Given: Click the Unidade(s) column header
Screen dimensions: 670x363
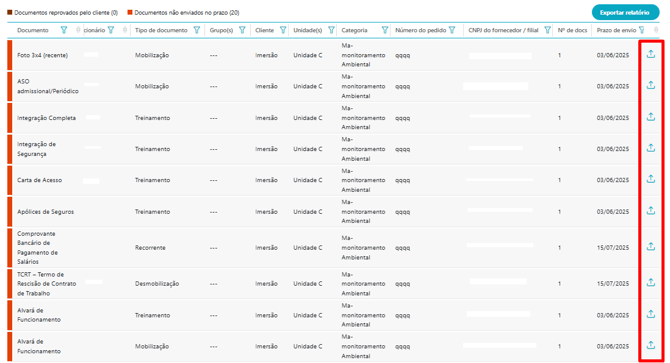Looking at the screenshot, I should pos(308,30).
